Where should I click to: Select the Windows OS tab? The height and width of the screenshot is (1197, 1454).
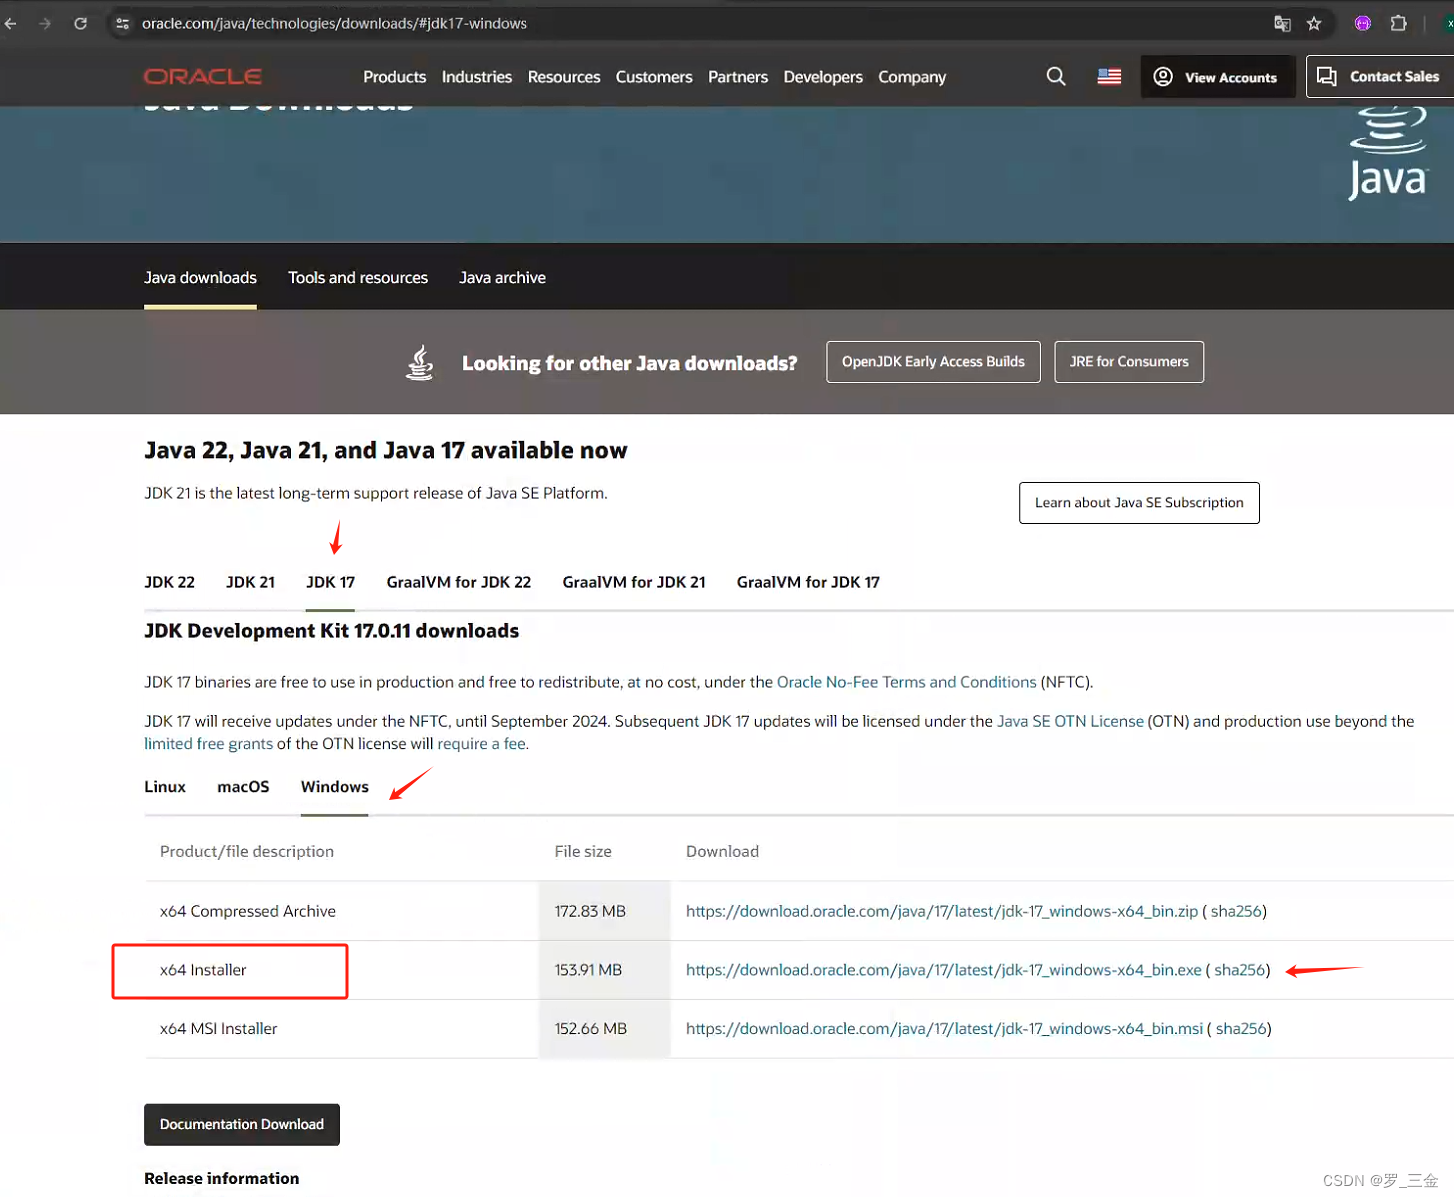click(334, 787)
